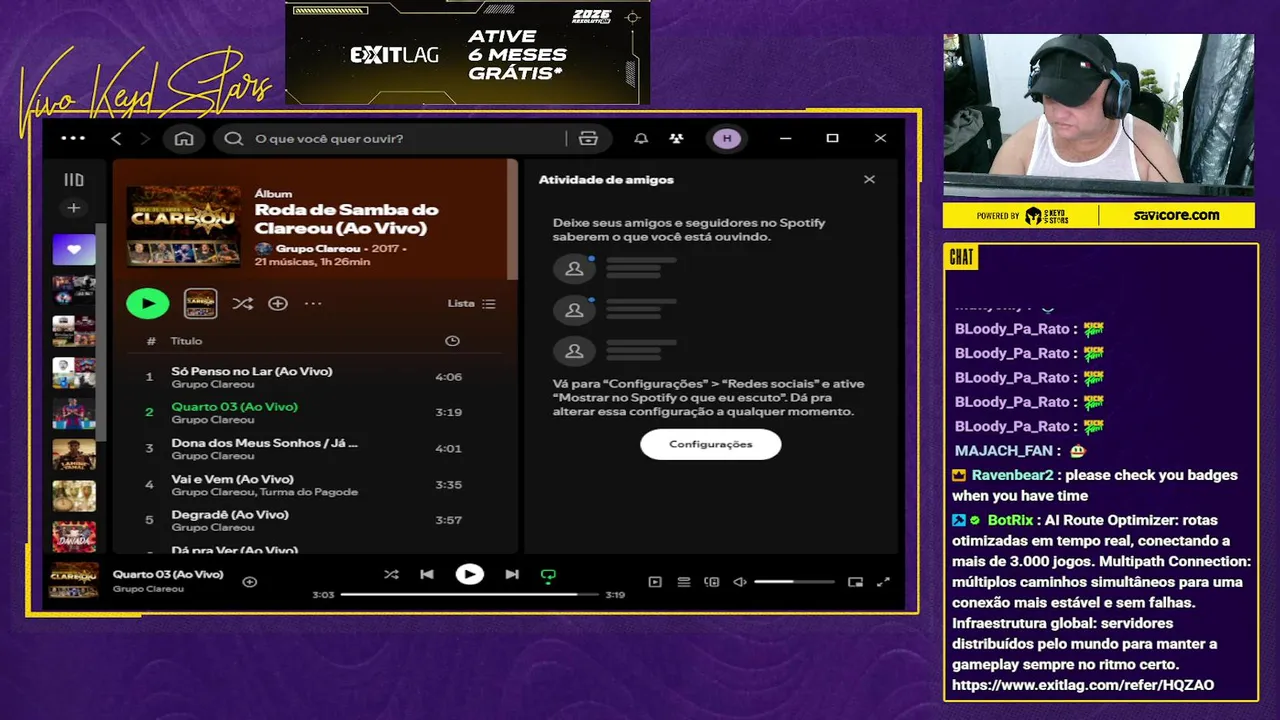Open now-playing cover art in bottom bar
The width and height of the screenshot is (1280, 720).
[75, 580]
